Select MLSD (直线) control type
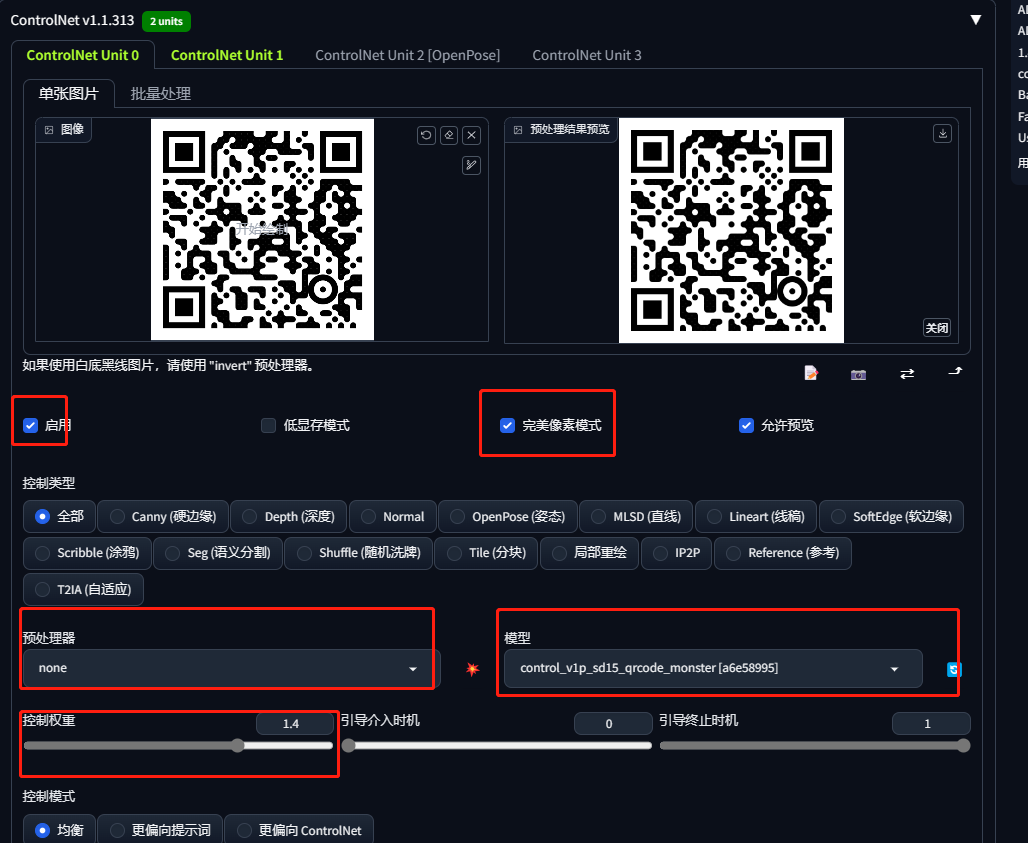 point(636,517)
